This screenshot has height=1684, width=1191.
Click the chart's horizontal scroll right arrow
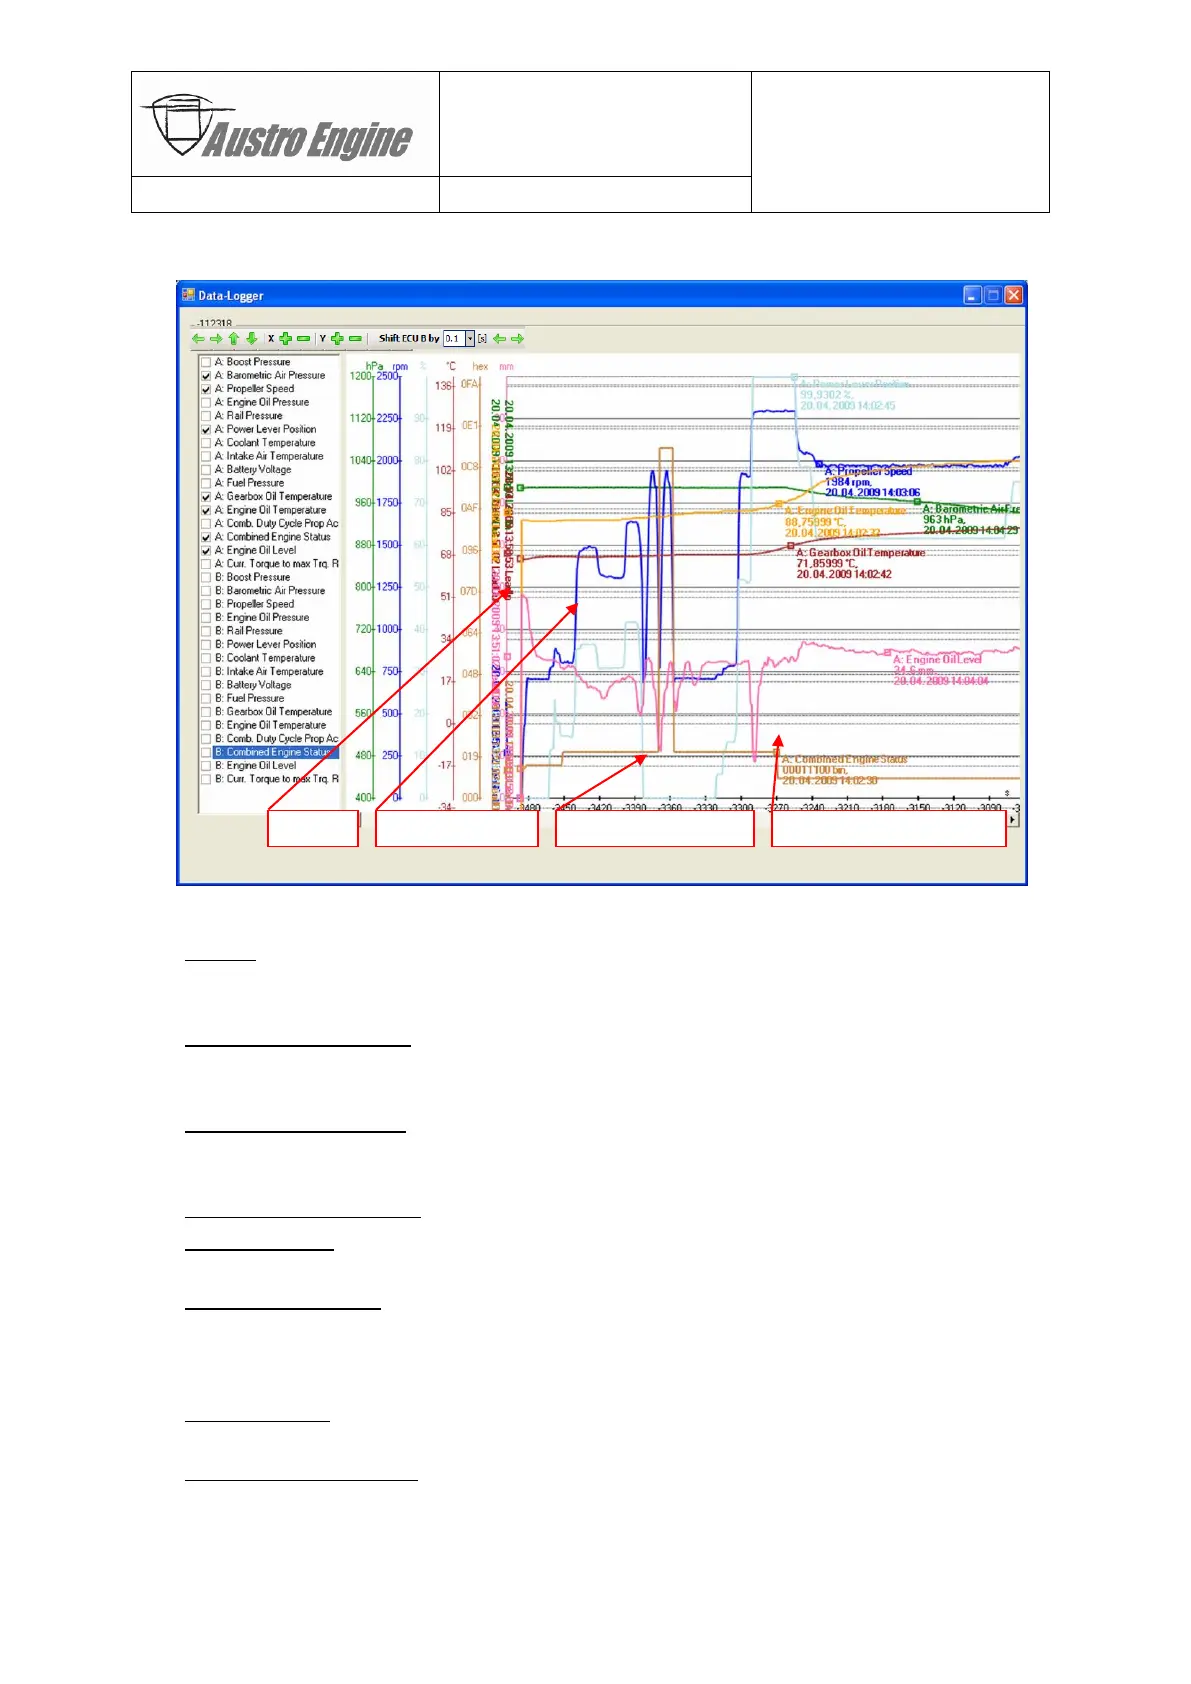[1013, 819]
